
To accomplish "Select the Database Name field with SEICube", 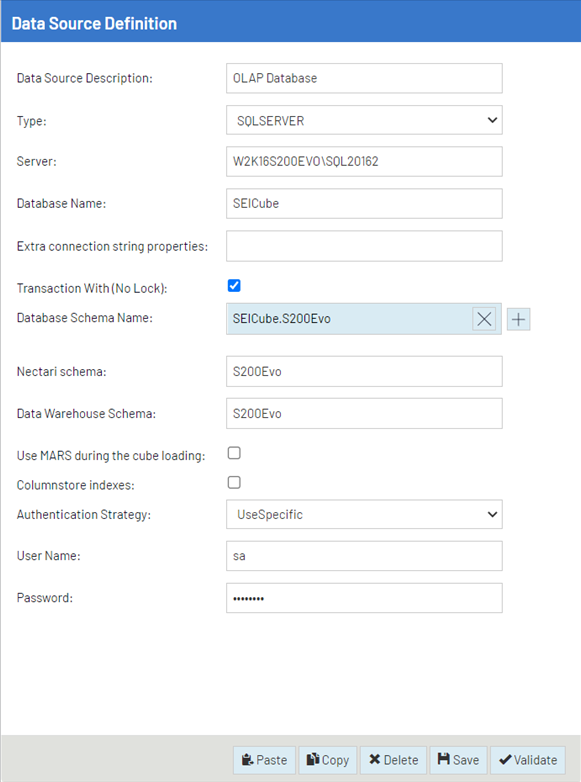I will [364, 203].
